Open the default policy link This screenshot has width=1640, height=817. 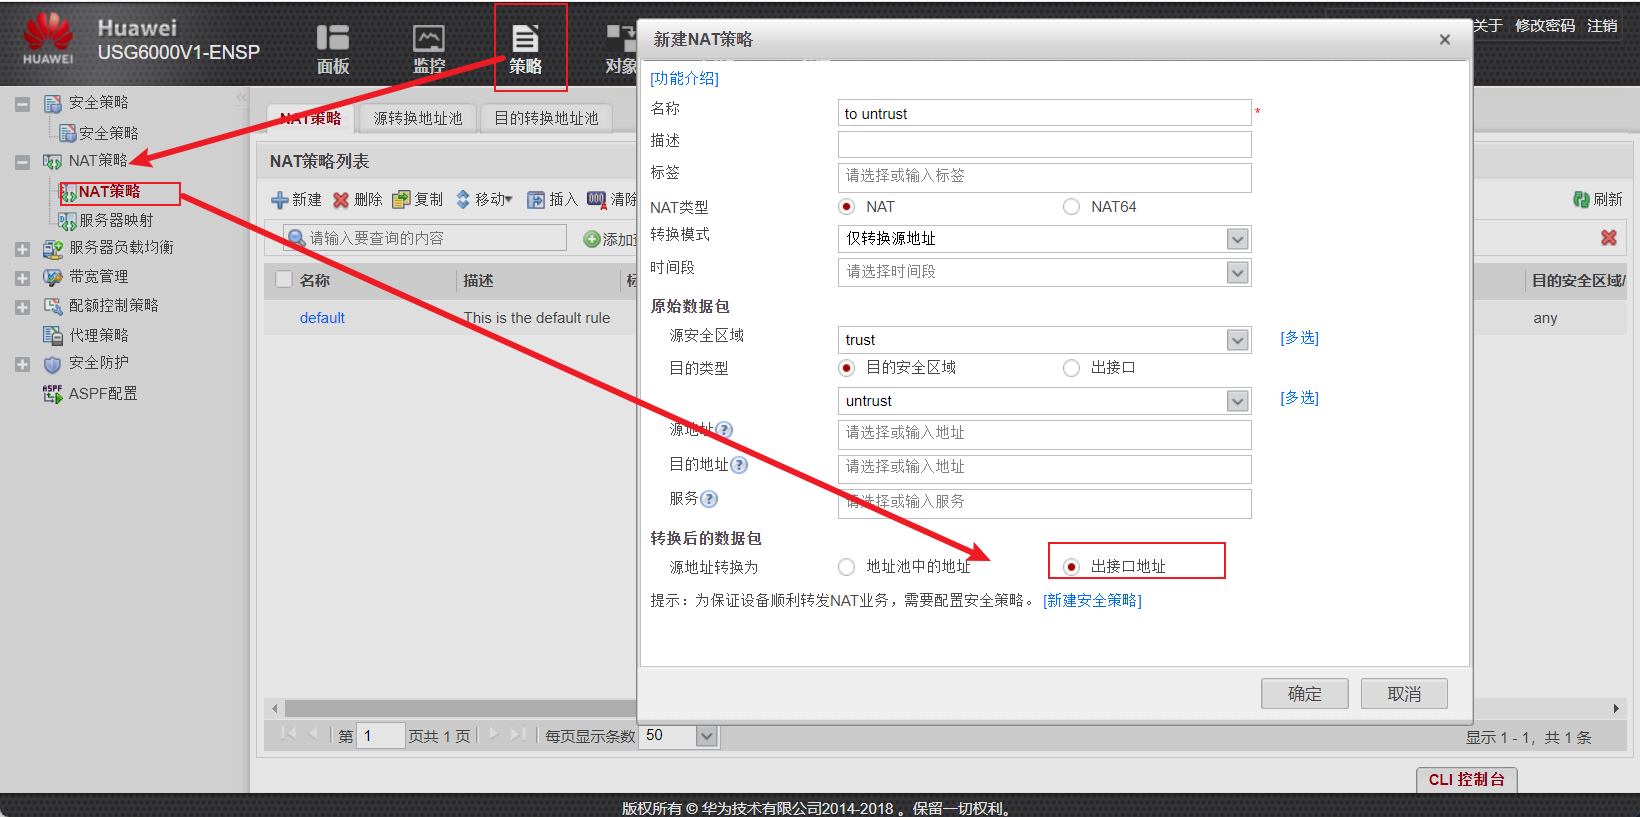(322, 318)
